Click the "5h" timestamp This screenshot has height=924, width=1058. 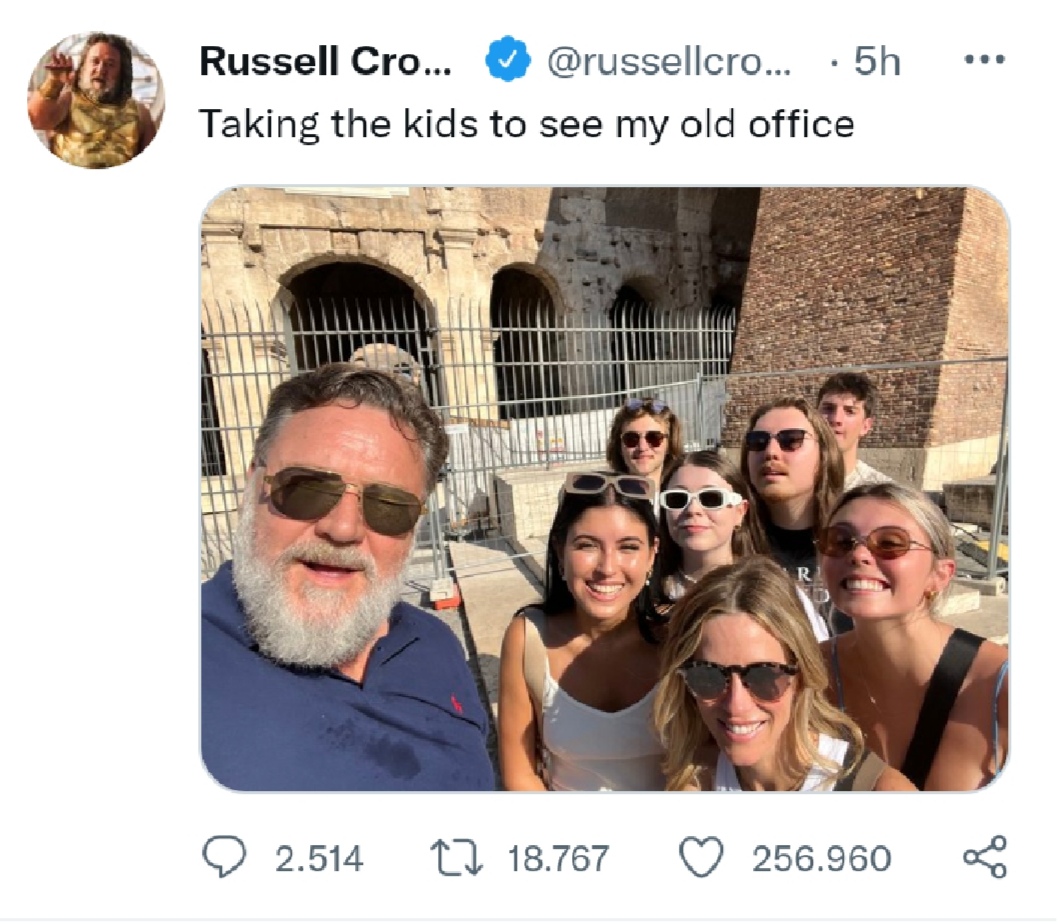coord(877,63)
